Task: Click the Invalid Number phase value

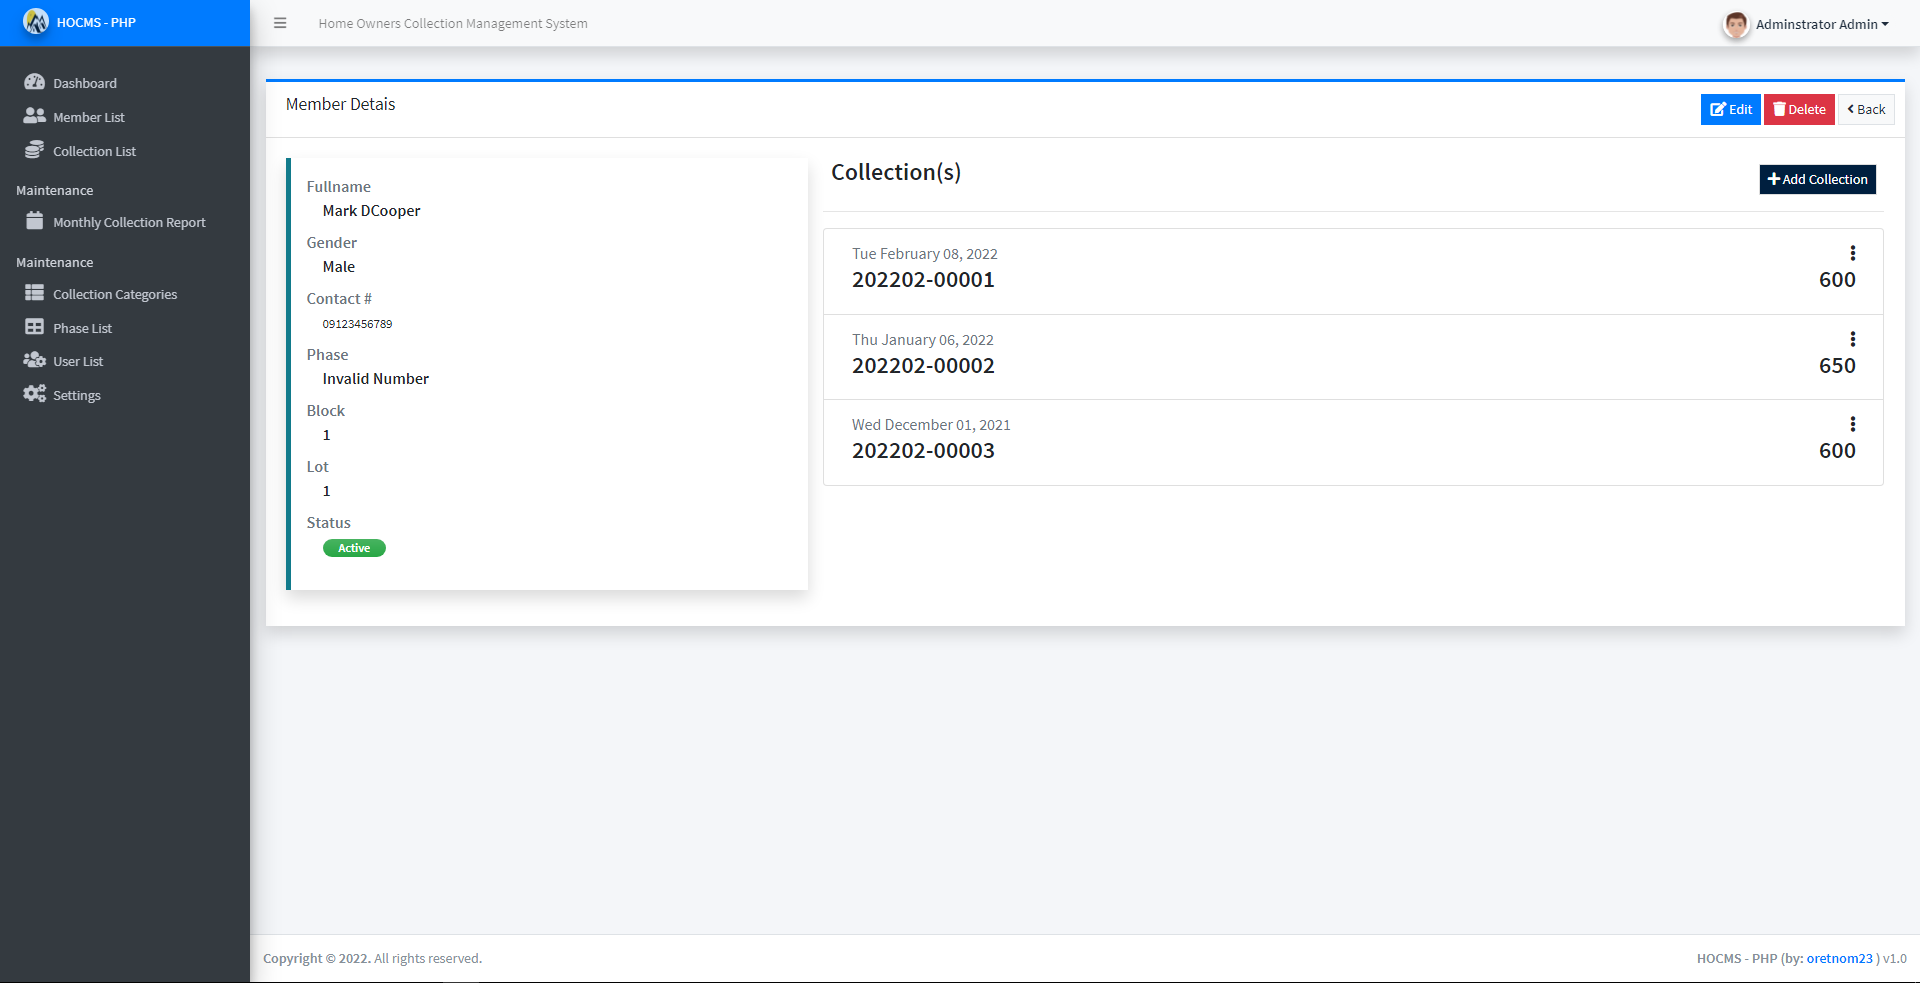Action: click(x=375, y=379)
